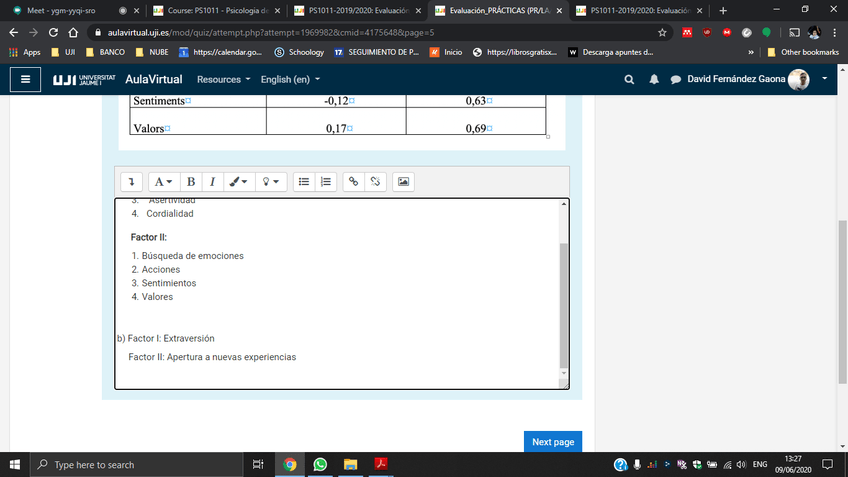Remove link with unlink icon
Image resolution: width=848 pixels, height=477 pixels.
coord(375,182)
